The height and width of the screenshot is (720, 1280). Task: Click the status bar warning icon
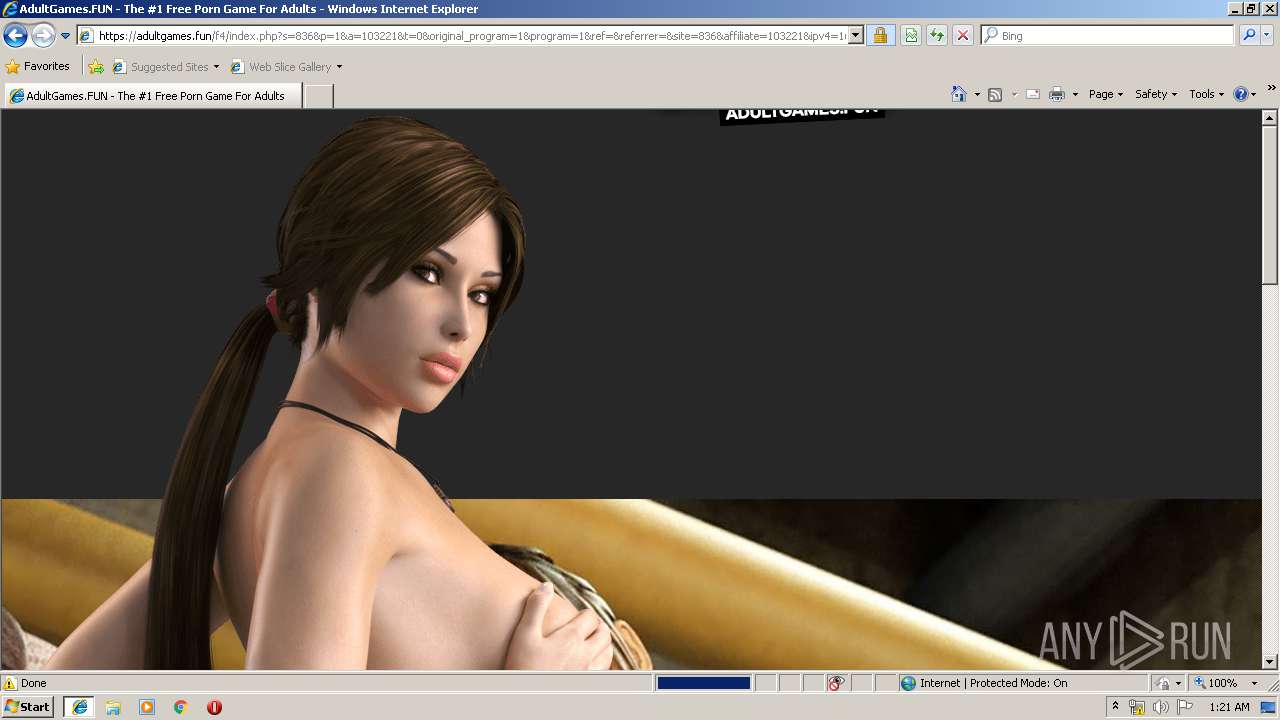(10, 683)
